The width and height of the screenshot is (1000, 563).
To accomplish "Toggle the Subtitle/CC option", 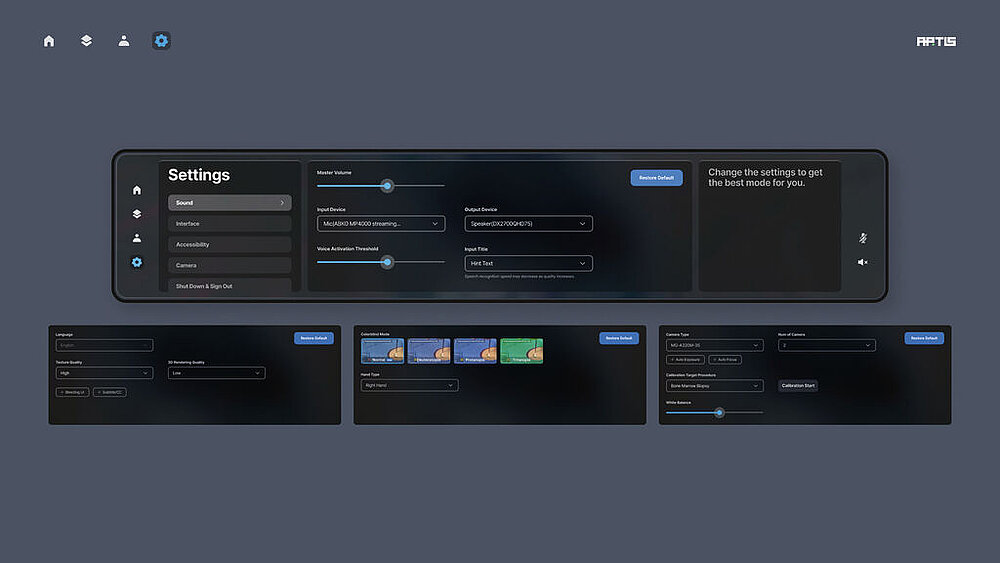I will coord(110,392).
